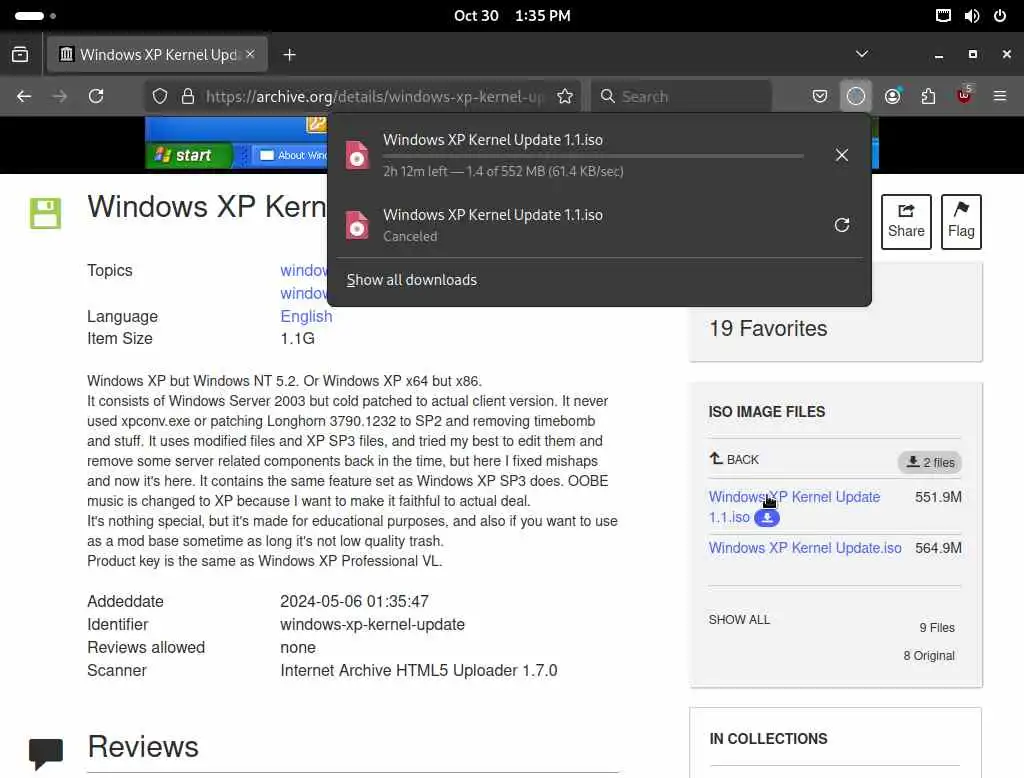Click the Reviews speech bubble icon
1024x778 pixels.
(x=46, y=754)
